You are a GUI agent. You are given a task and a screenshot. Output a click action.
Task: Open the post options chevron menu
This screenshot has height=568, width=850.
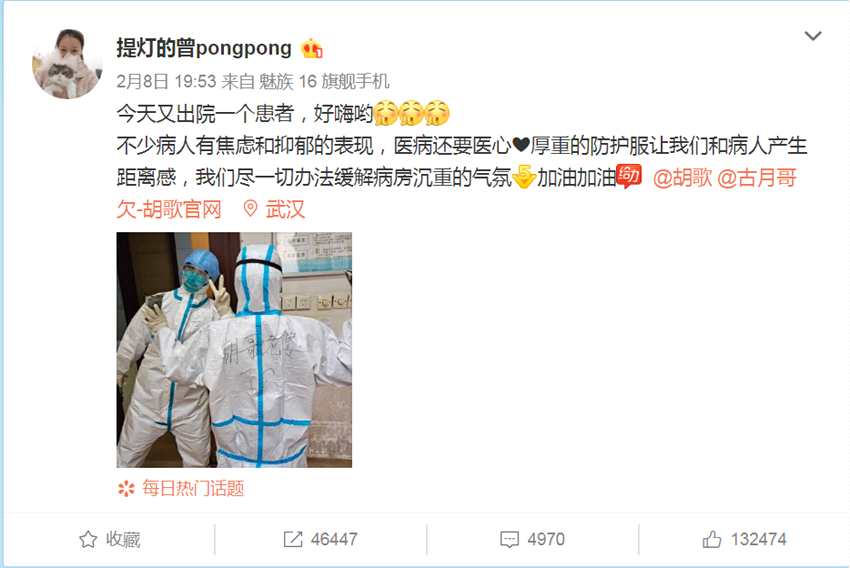[813, 36]
